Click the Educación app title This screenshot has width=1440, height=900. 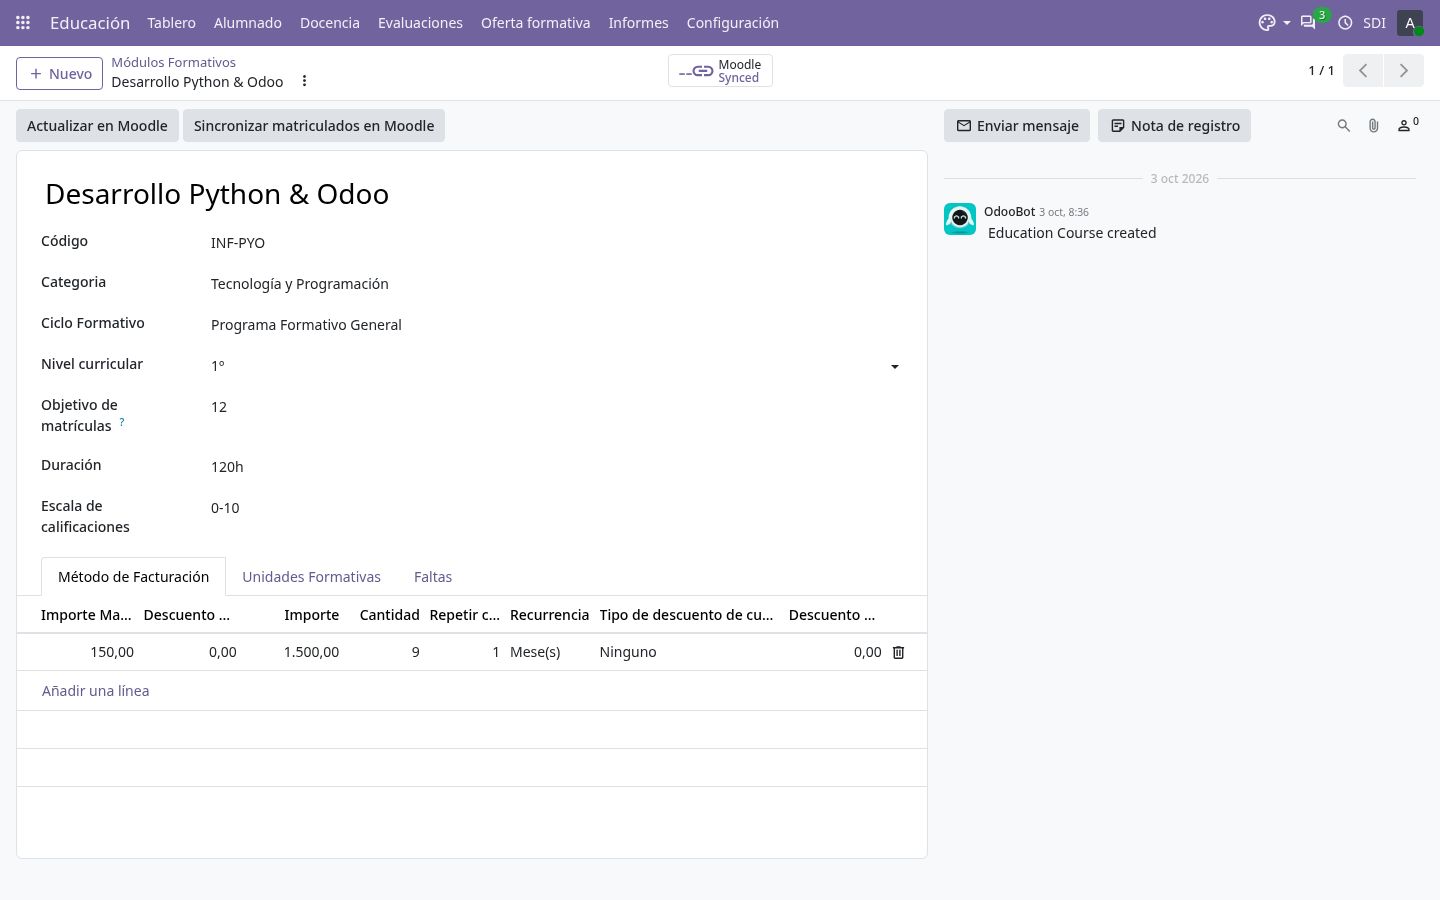click(90, 22)
